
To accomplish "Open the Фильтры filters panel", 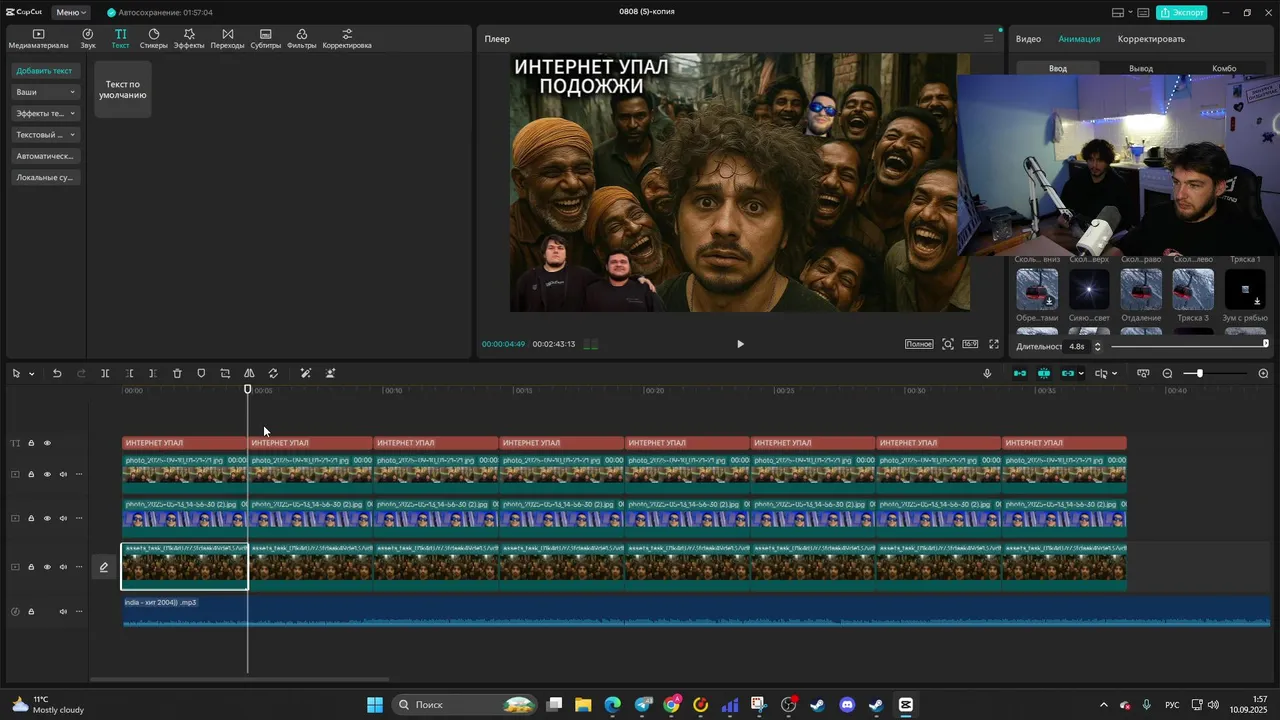I will pyautogui.click(x=301, y=39).
